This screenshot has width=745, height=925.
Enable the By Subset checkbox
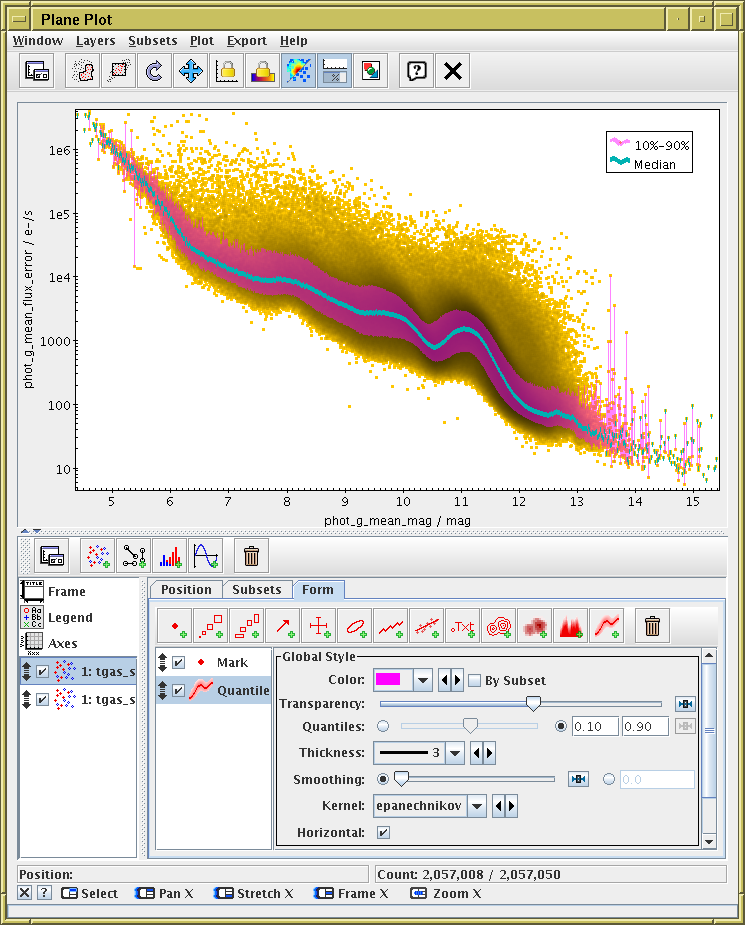click(x=475, y=681)
